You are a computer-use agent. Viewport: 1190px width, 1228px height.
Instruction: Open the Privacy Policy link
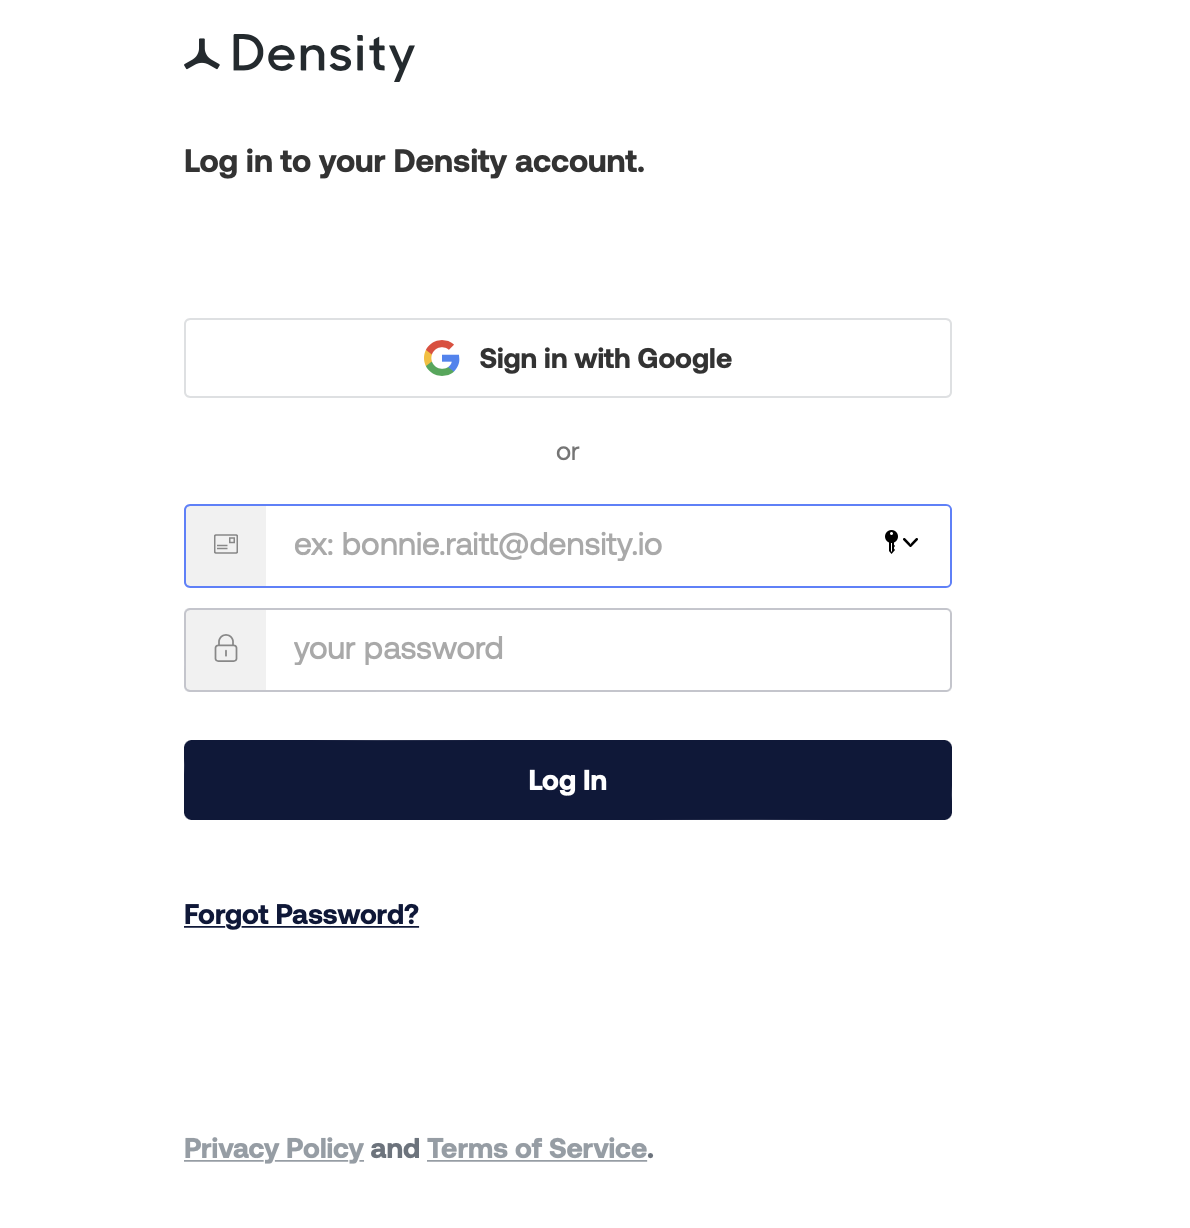(x=273, y=1149)
